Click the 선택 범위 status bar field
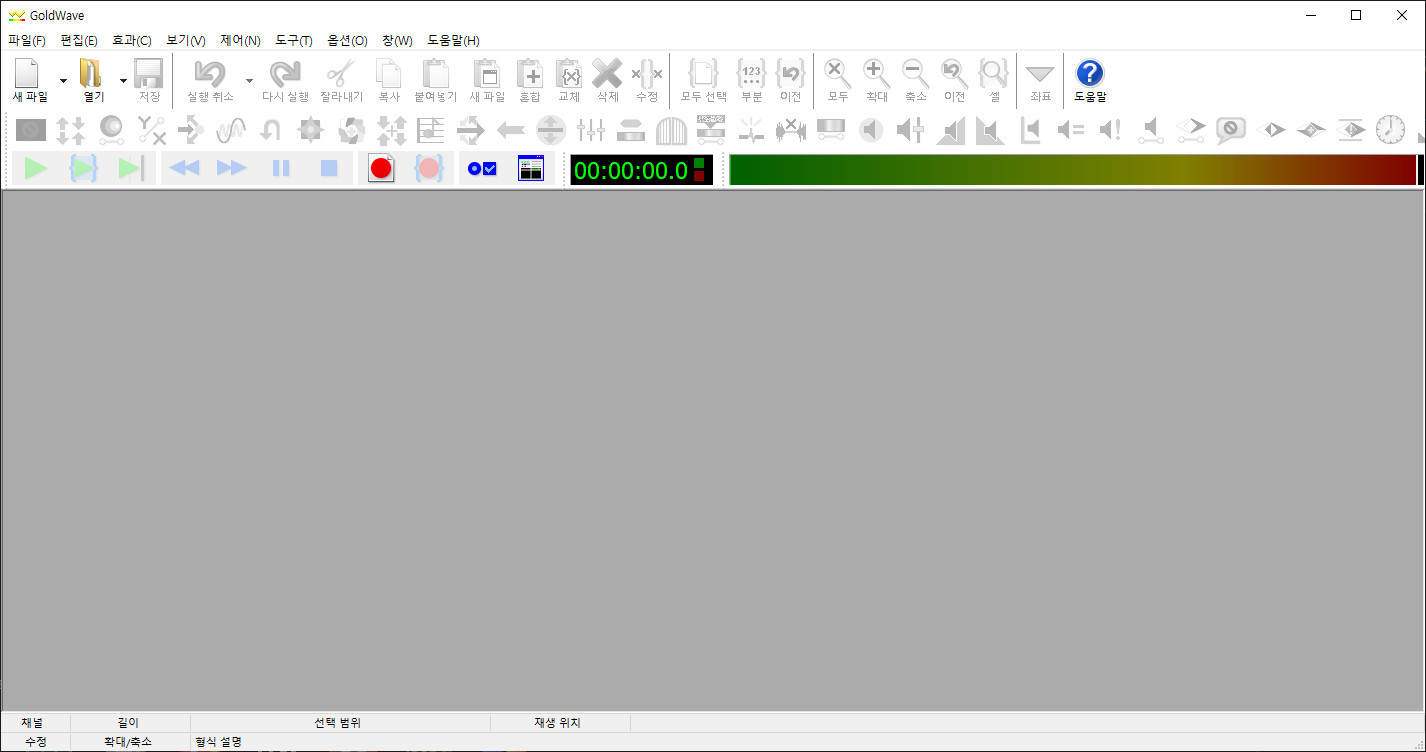The height and width of the screenshot is (752, 1426). click(340, 722)
